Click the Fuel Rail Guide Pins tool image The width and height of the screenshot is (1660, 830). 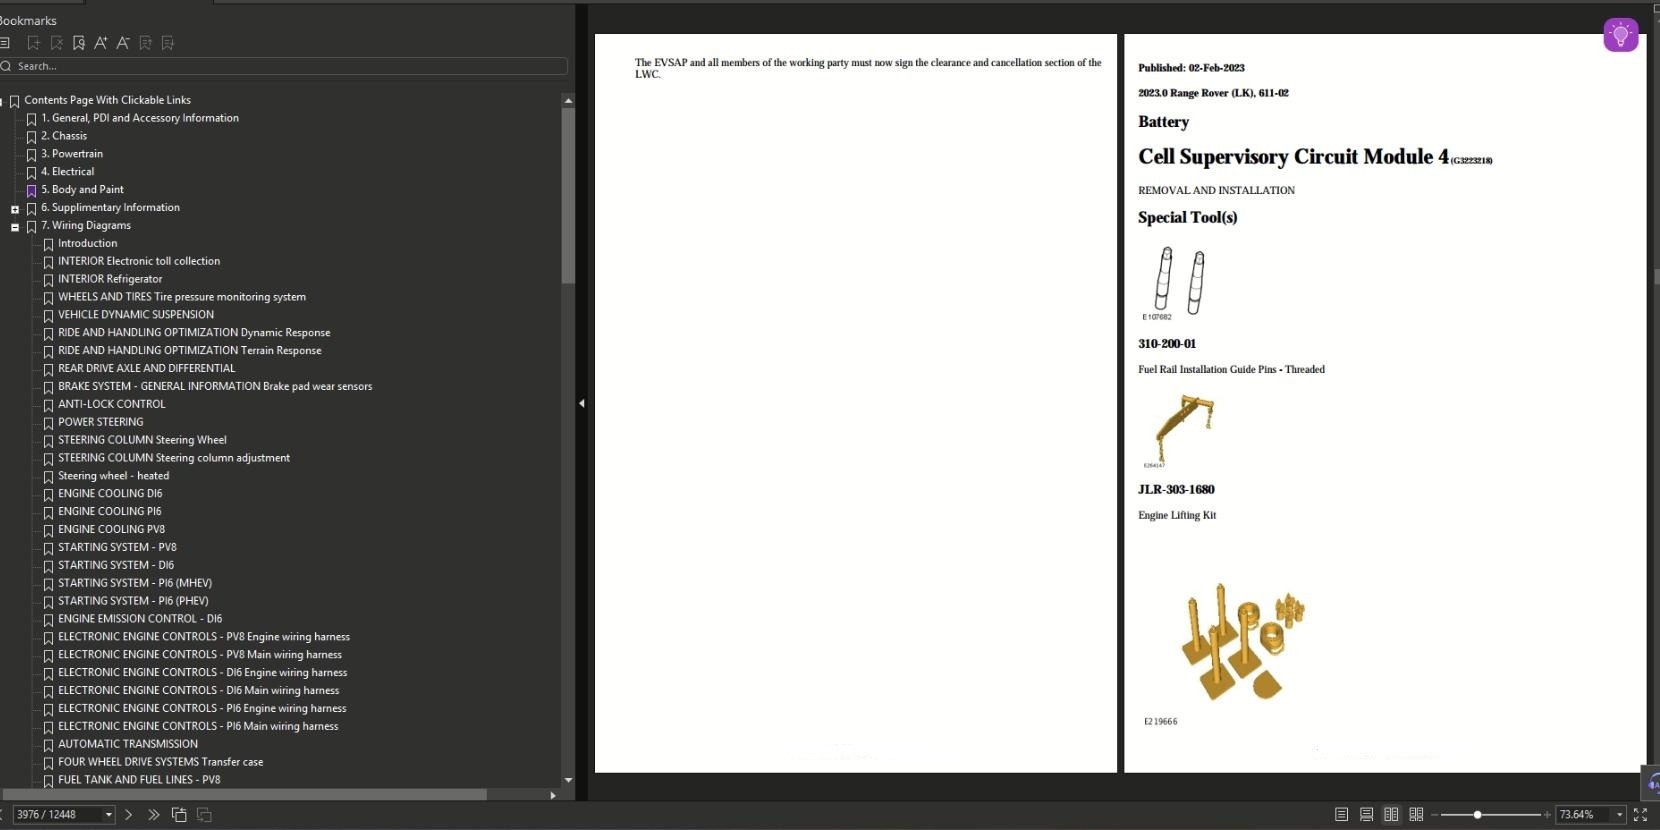tap(1179, 281)
